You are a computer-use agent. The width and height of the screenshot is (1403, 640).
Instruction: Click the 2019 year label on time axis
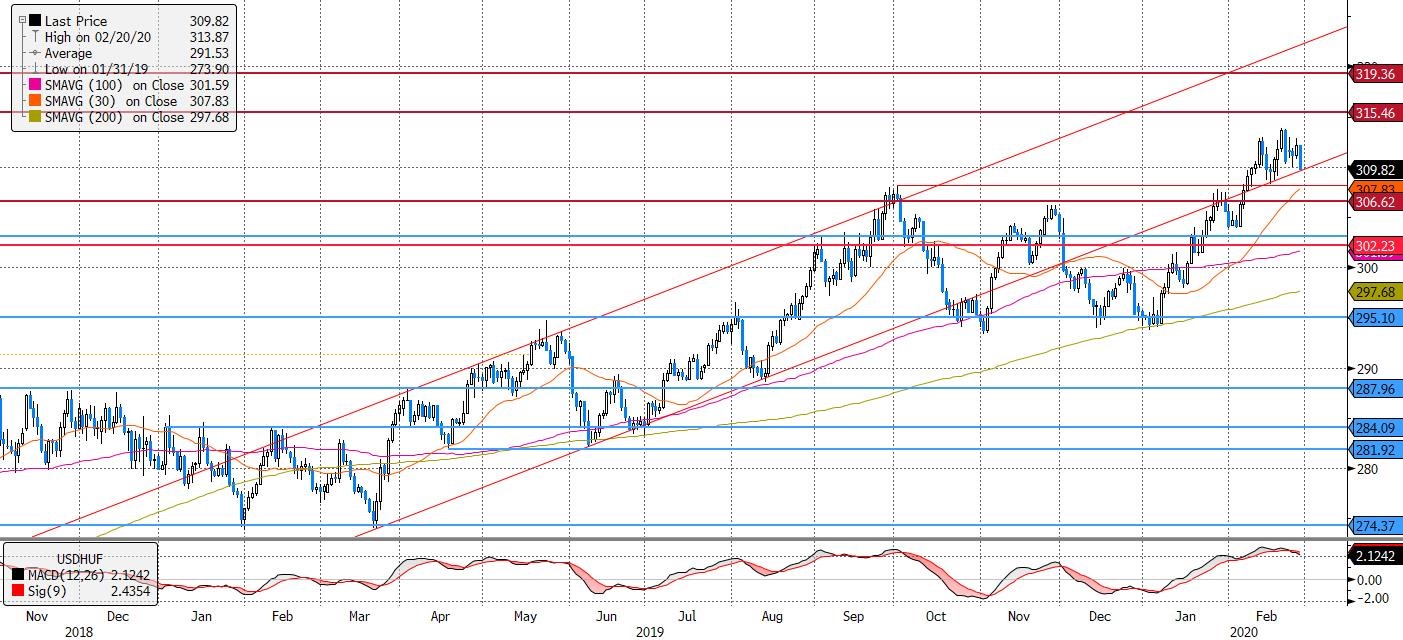tap(650, 632)
